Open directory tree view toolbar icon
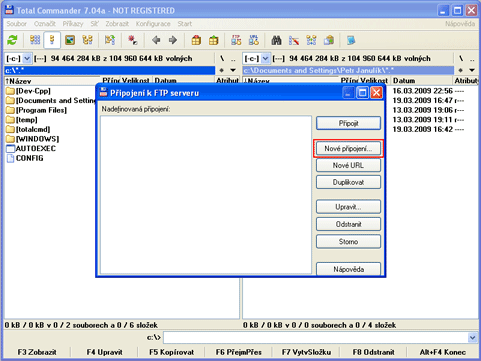The height and width of the screenshot is (361, 481). click(87, 40)
